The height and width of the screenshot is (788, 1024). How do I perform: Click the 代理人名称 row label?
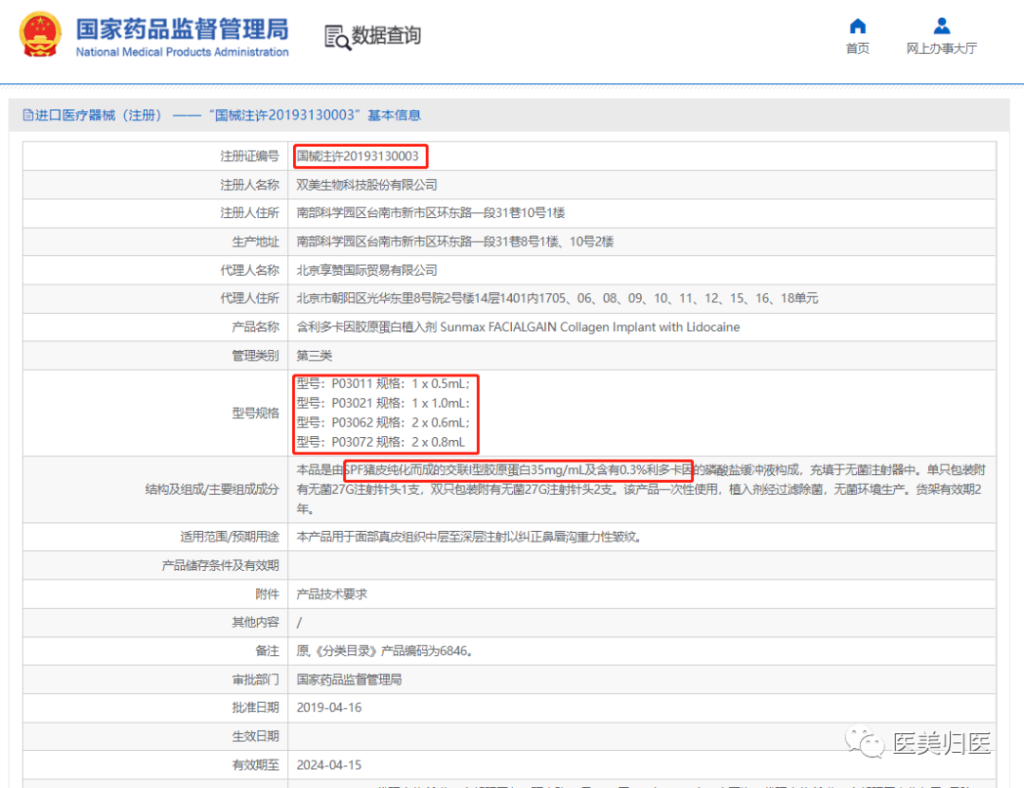(x=249, y=270)
